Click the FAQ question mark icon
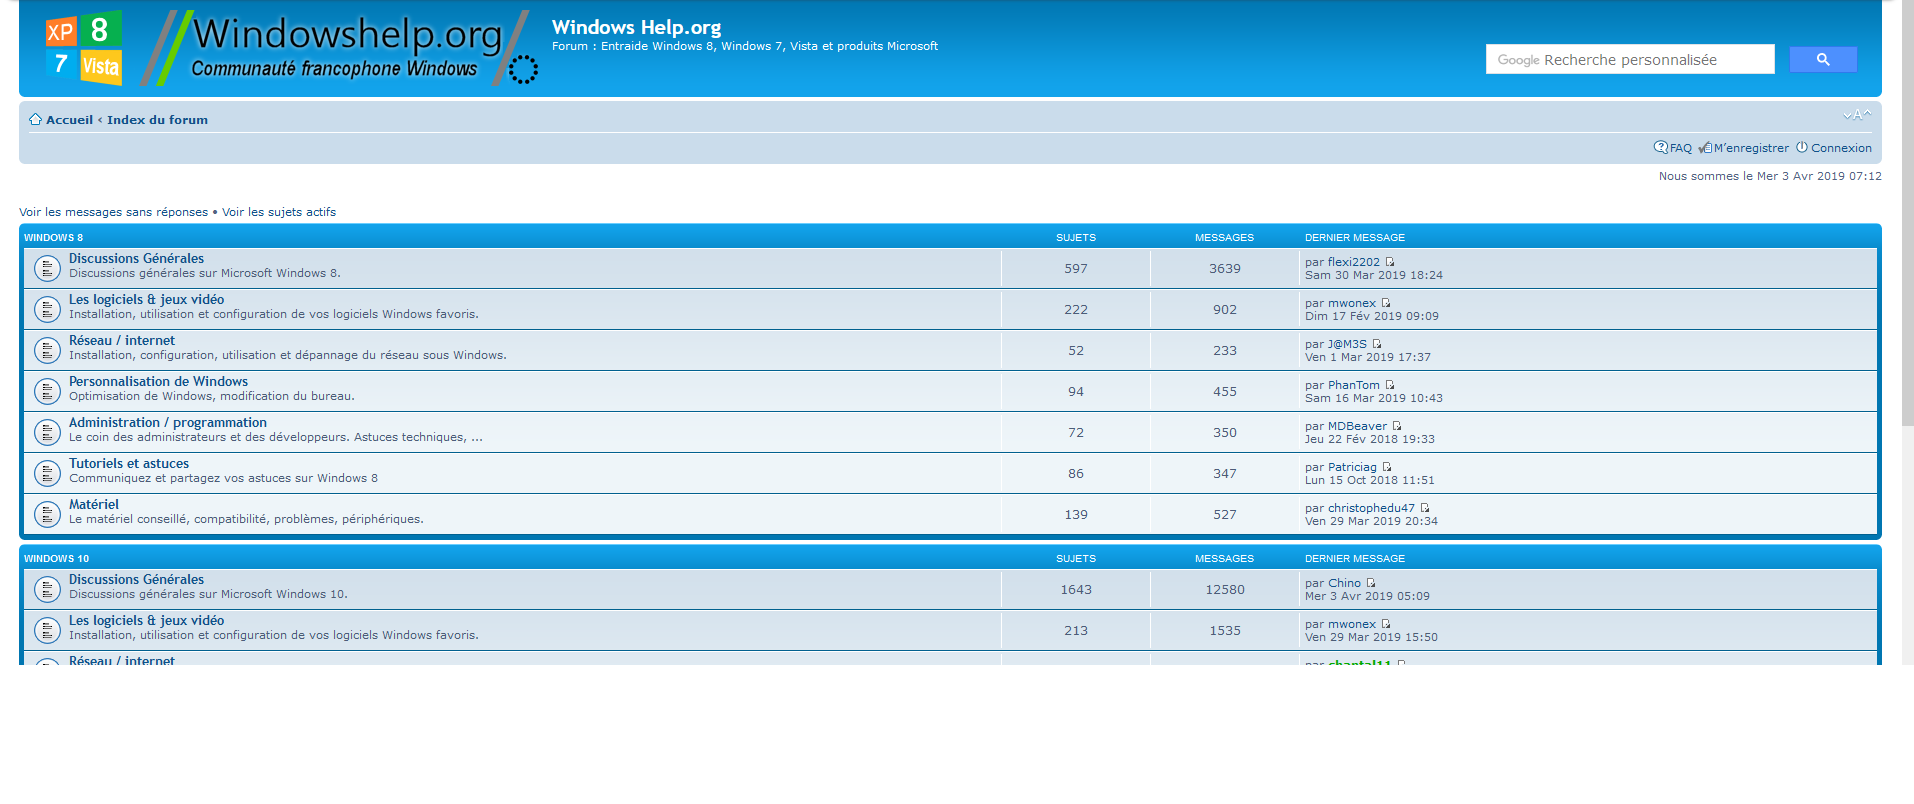This screenshot has width=1914, height=804. 1661,148
